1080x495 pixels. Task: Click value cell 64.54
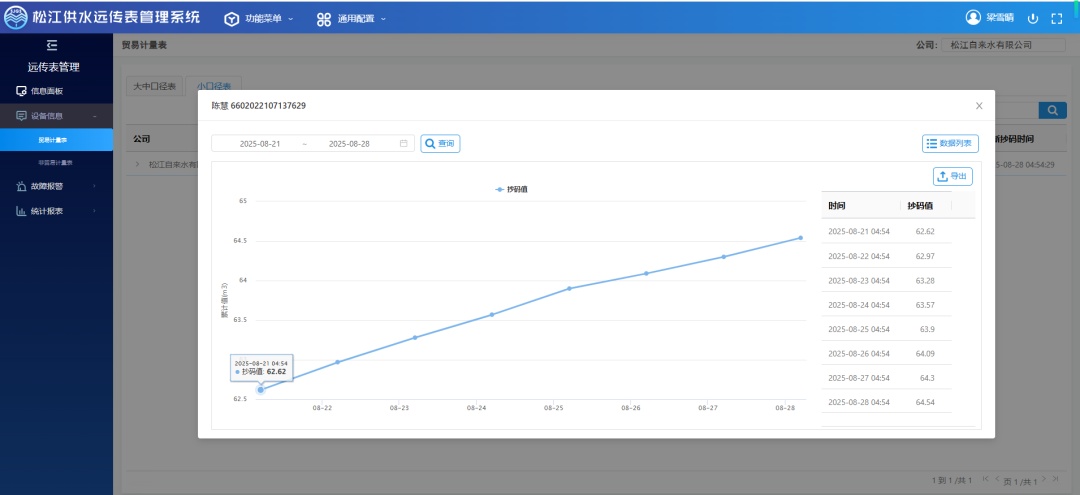click(x=925, y=402)
